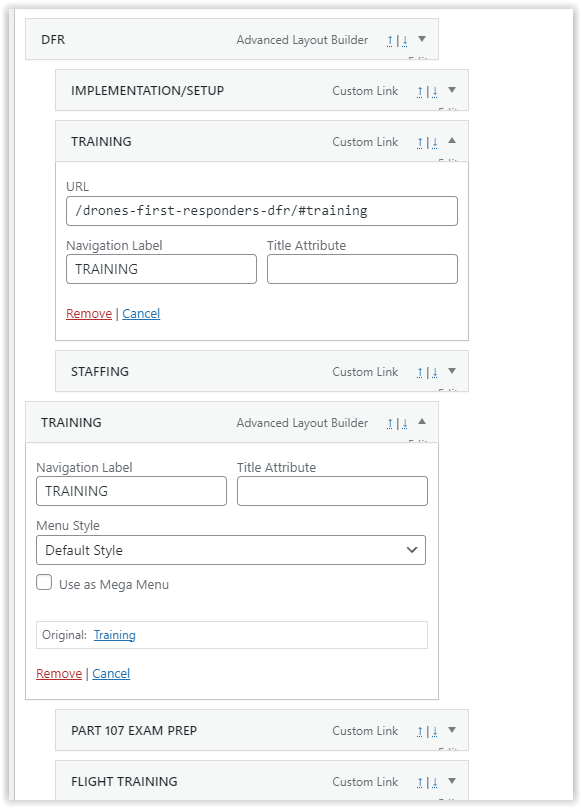Cancel changes to top-level TRAINING item
581x808 pixels.
pyautogui.click(x=111, y=674)
